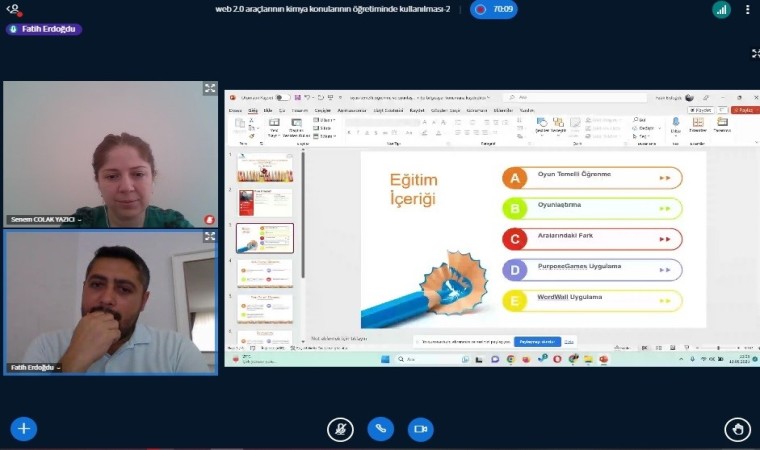Select the third slide thumbnail
This screenshot has width=760, height=450.
(265, 238)
